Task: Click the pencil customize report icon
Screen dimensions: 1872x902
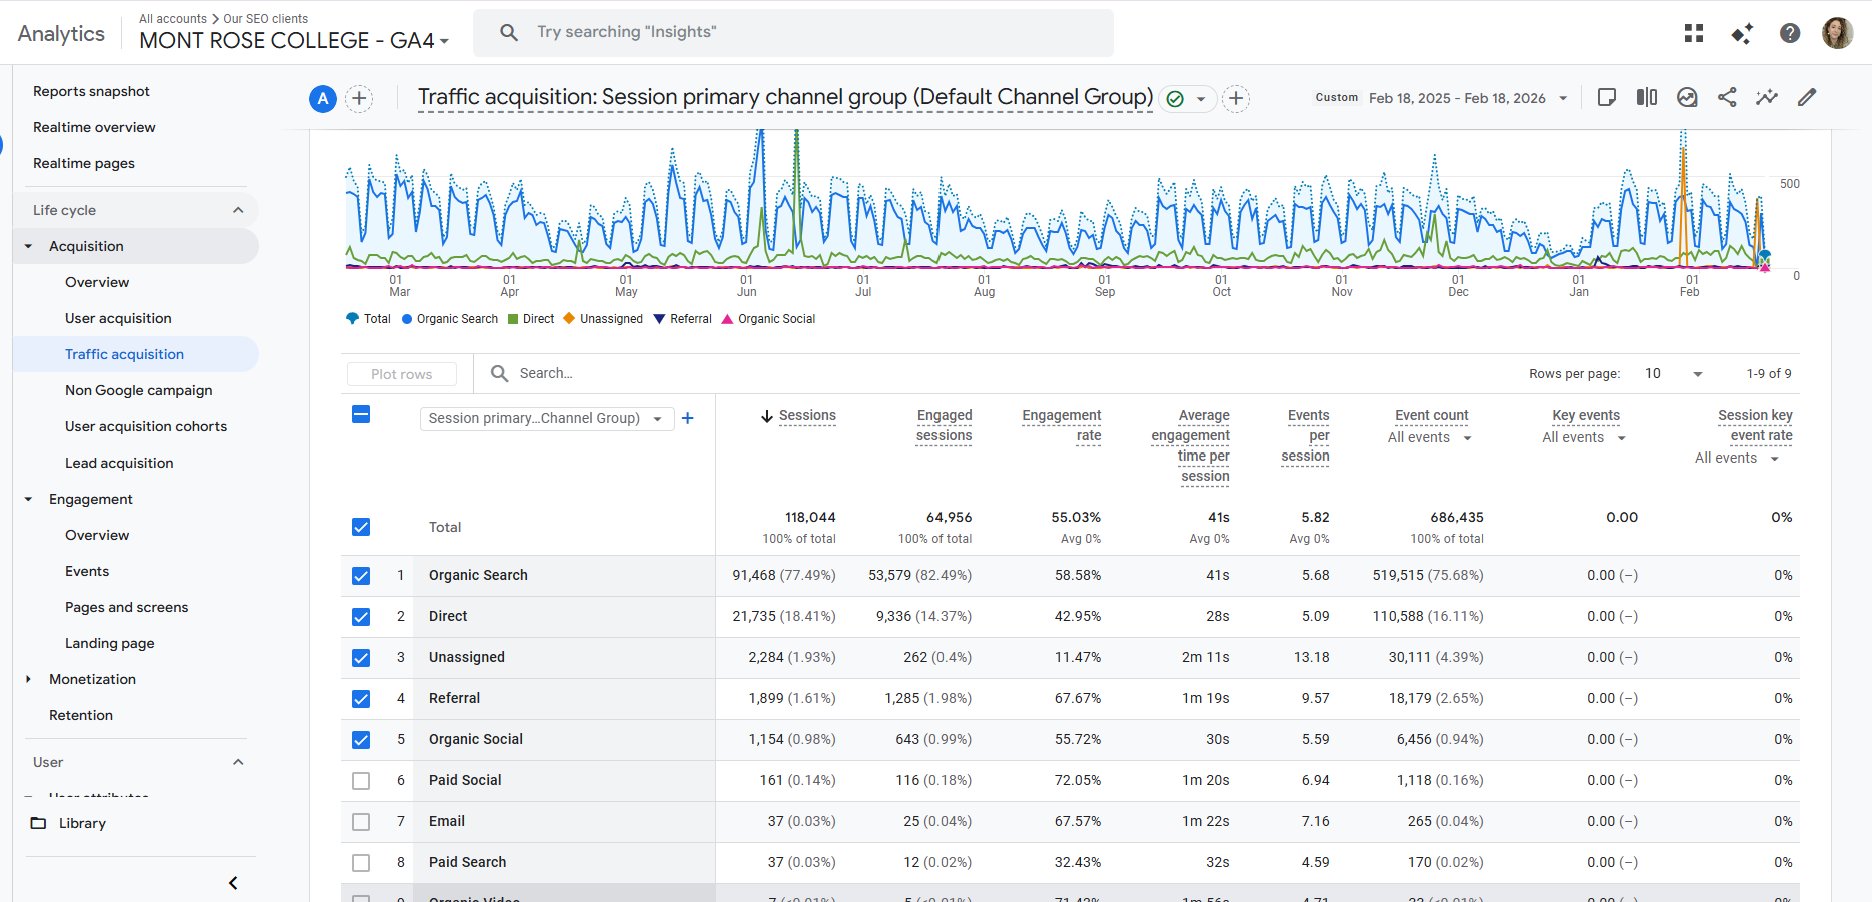Action: coord(1807,97)
